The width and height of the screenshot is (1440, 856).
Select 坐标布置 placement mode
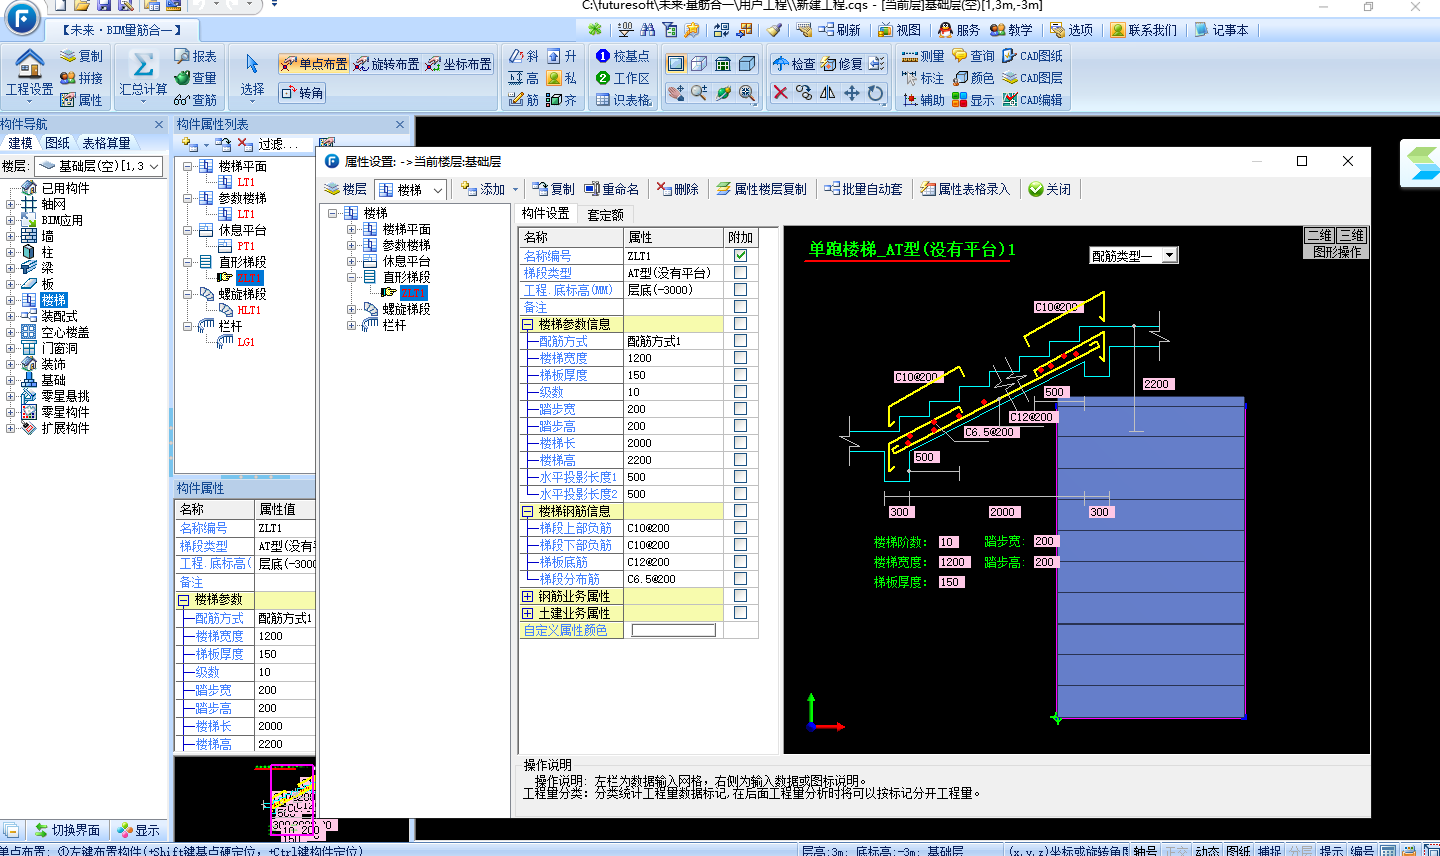click(x=459, y=64)
